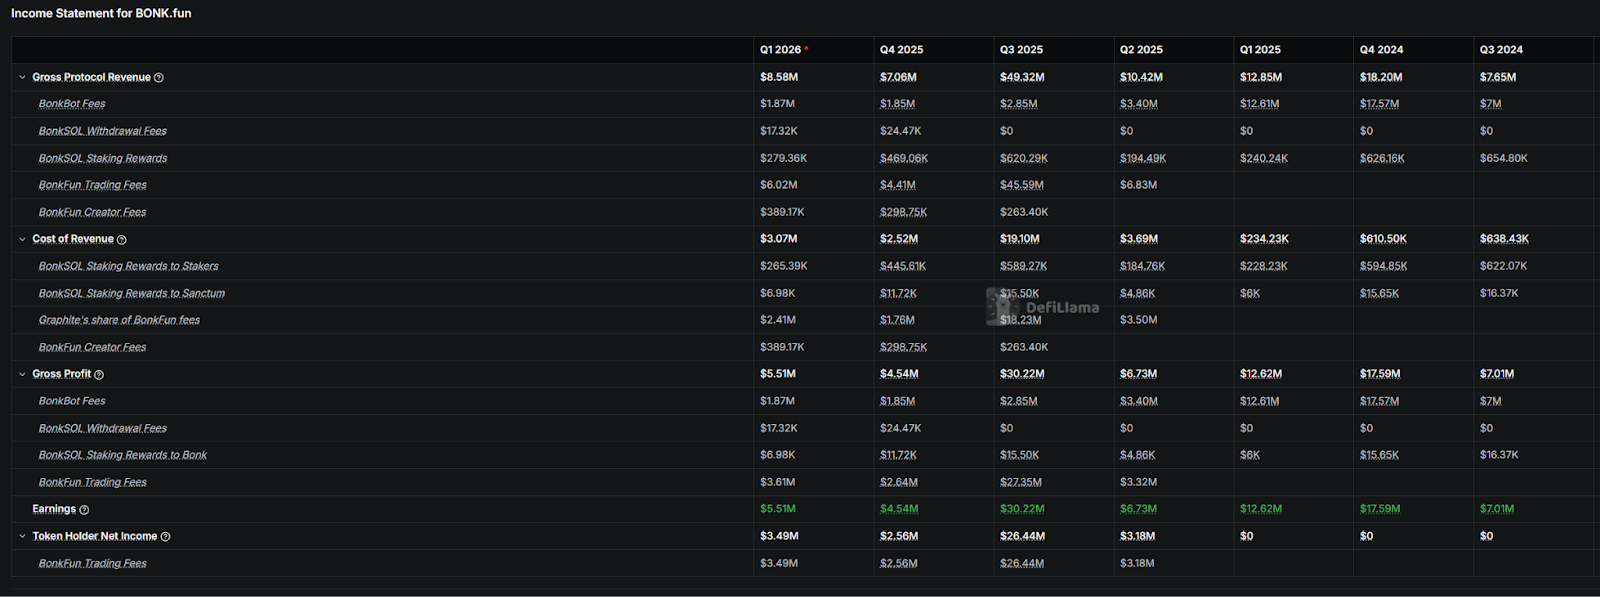Click the question-mark icon next to Earnings

pyautogui.click(x=85, y=509)
